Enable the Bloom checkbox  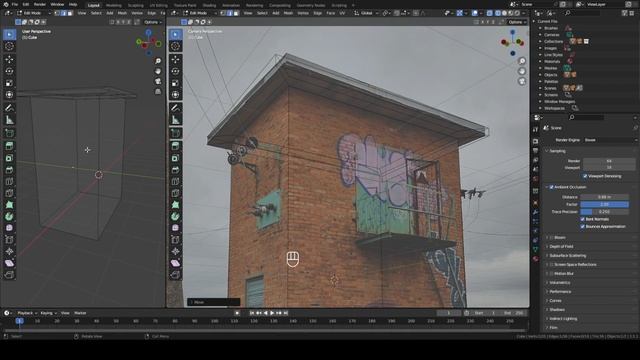coord(551,238)
